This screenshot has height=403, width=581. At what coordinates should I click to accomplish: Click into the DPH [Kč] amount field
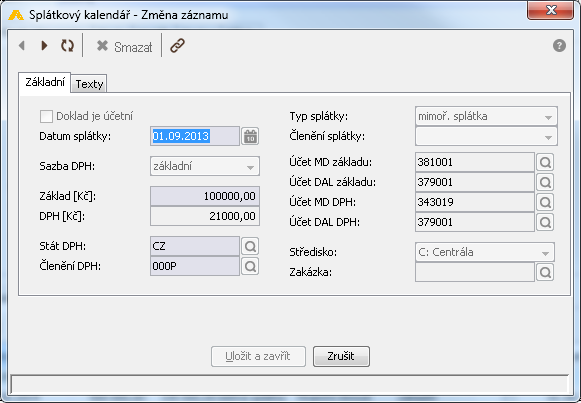(205, 216)
